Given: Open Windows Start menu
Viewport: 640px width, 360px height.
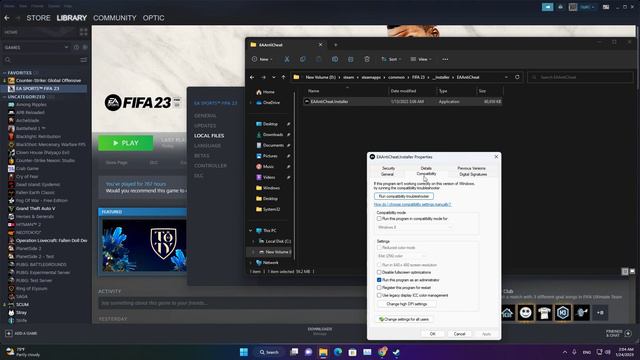Looking at the screenshot, I should click(x=244, y=352).
